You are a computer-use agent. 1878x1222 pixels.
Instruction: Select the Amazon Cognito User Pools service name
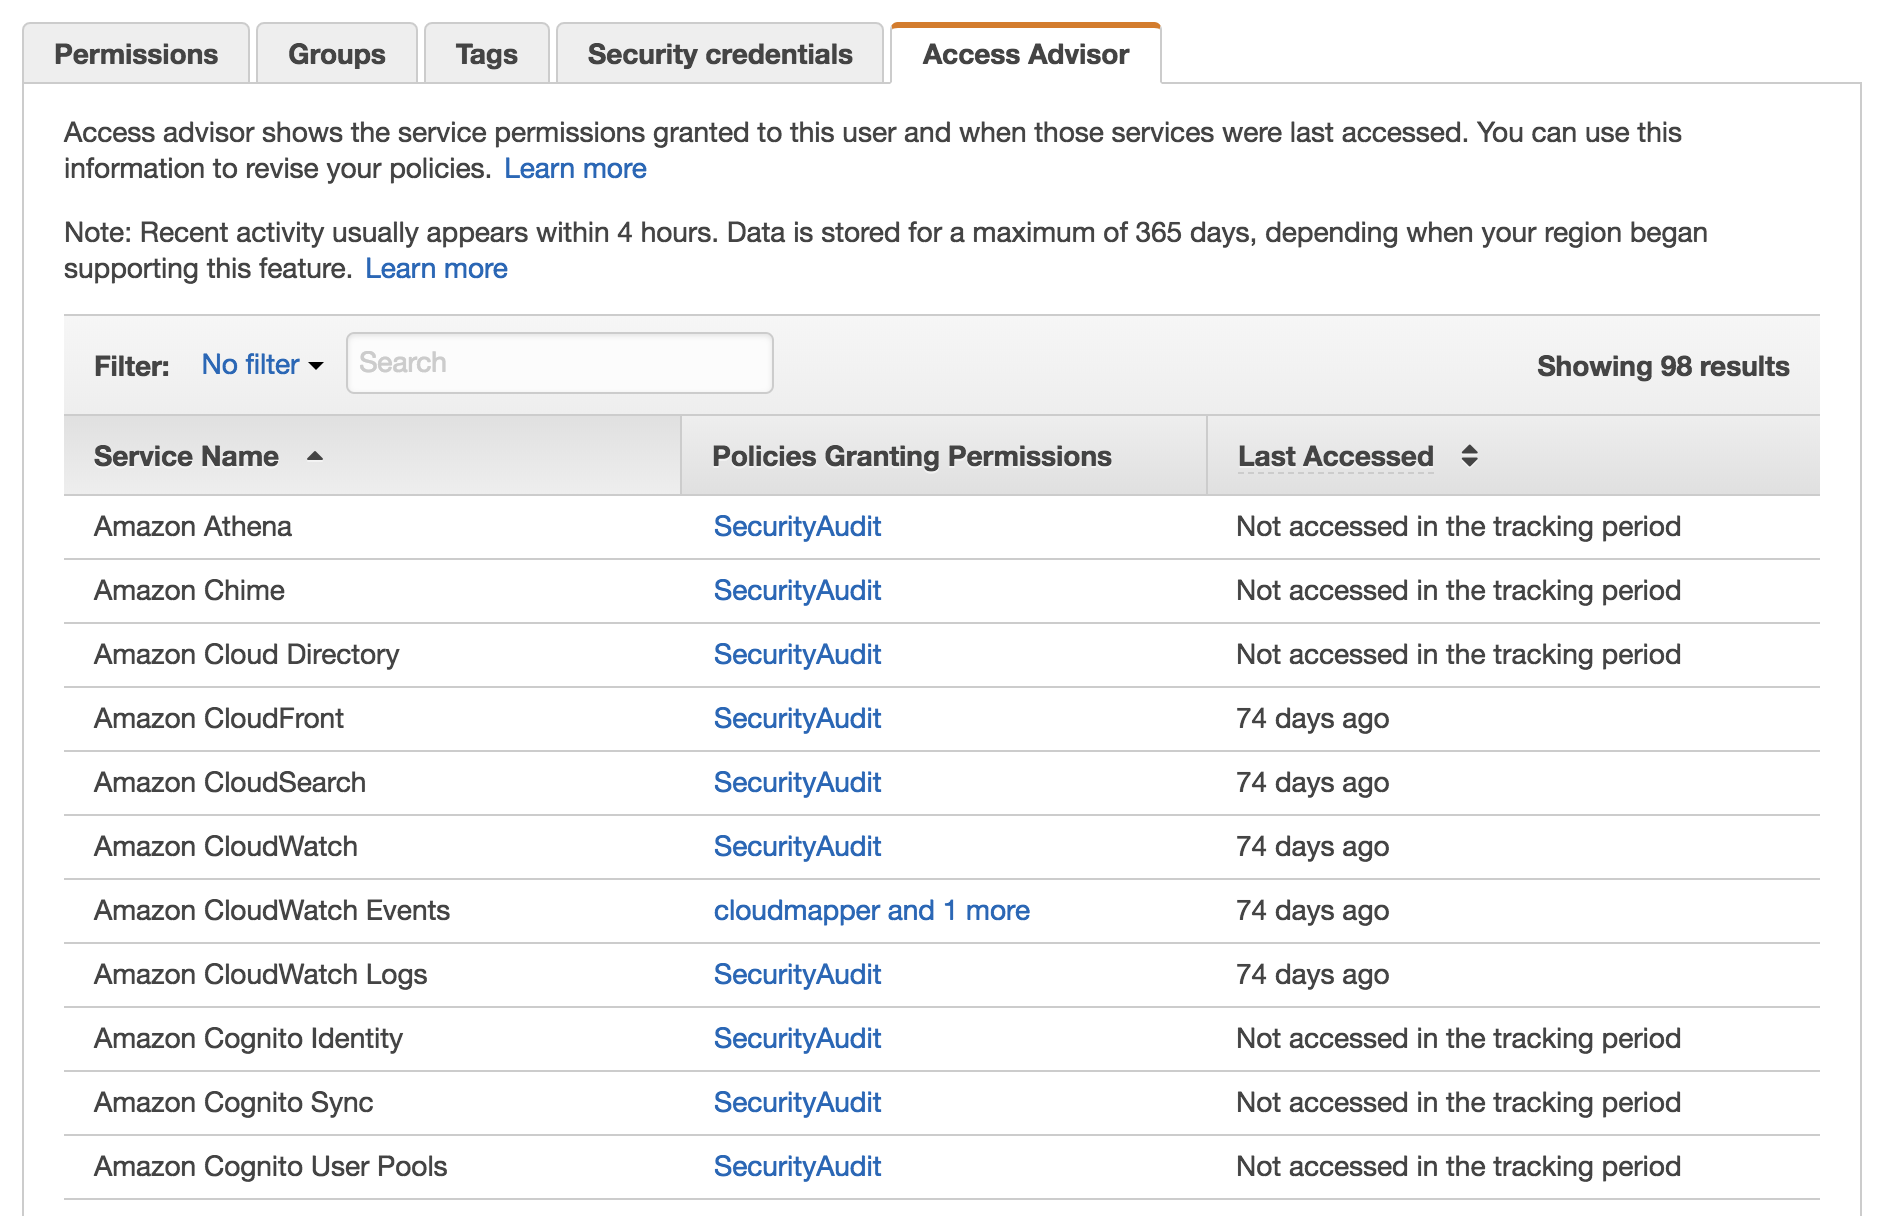tap(270, 1167)
